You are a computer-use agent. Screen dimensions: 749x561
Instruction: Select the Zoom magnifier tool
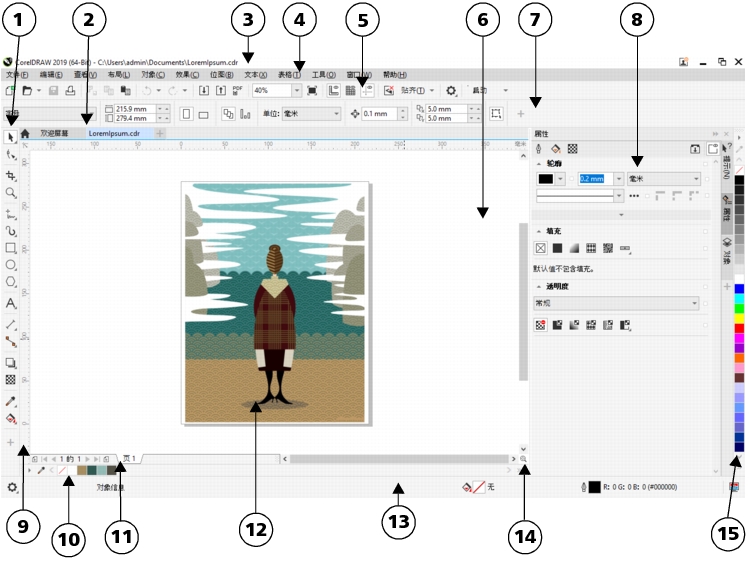pos(11,192)
